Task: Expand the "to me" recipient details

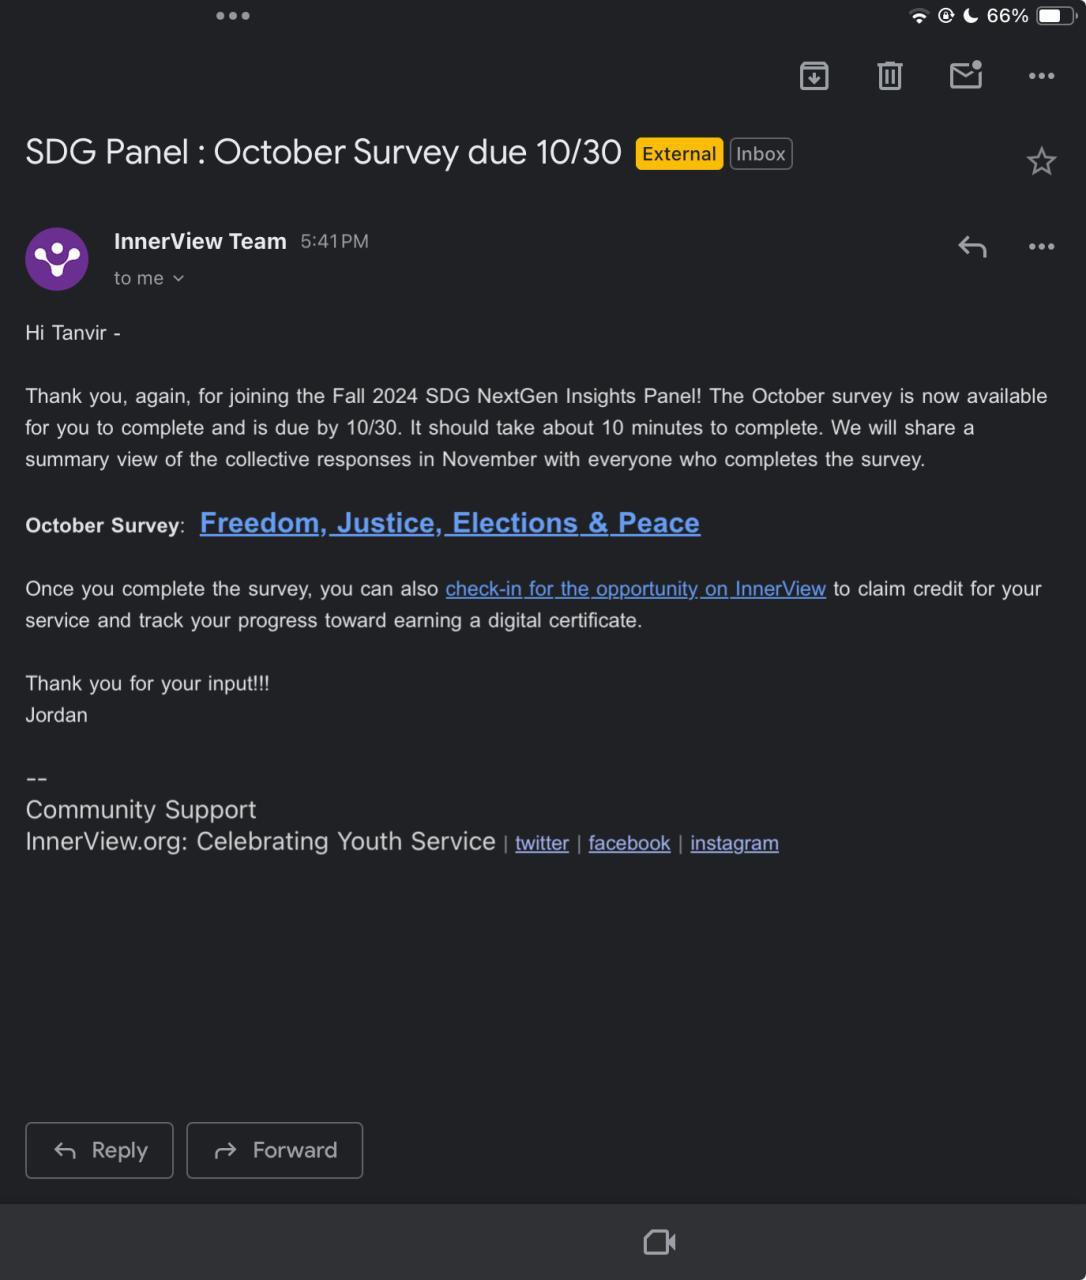Action: (149, 278)
